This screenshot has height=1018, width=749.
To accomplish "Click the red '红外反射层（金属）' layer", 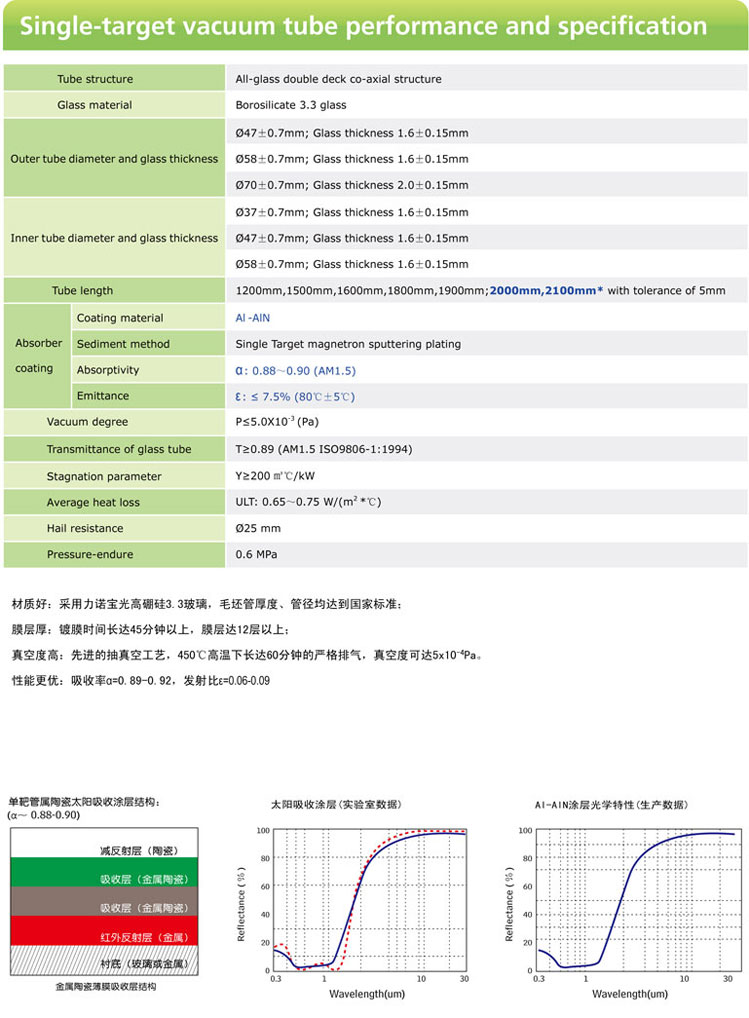I will pyautogui.click(x=104, y=930).
